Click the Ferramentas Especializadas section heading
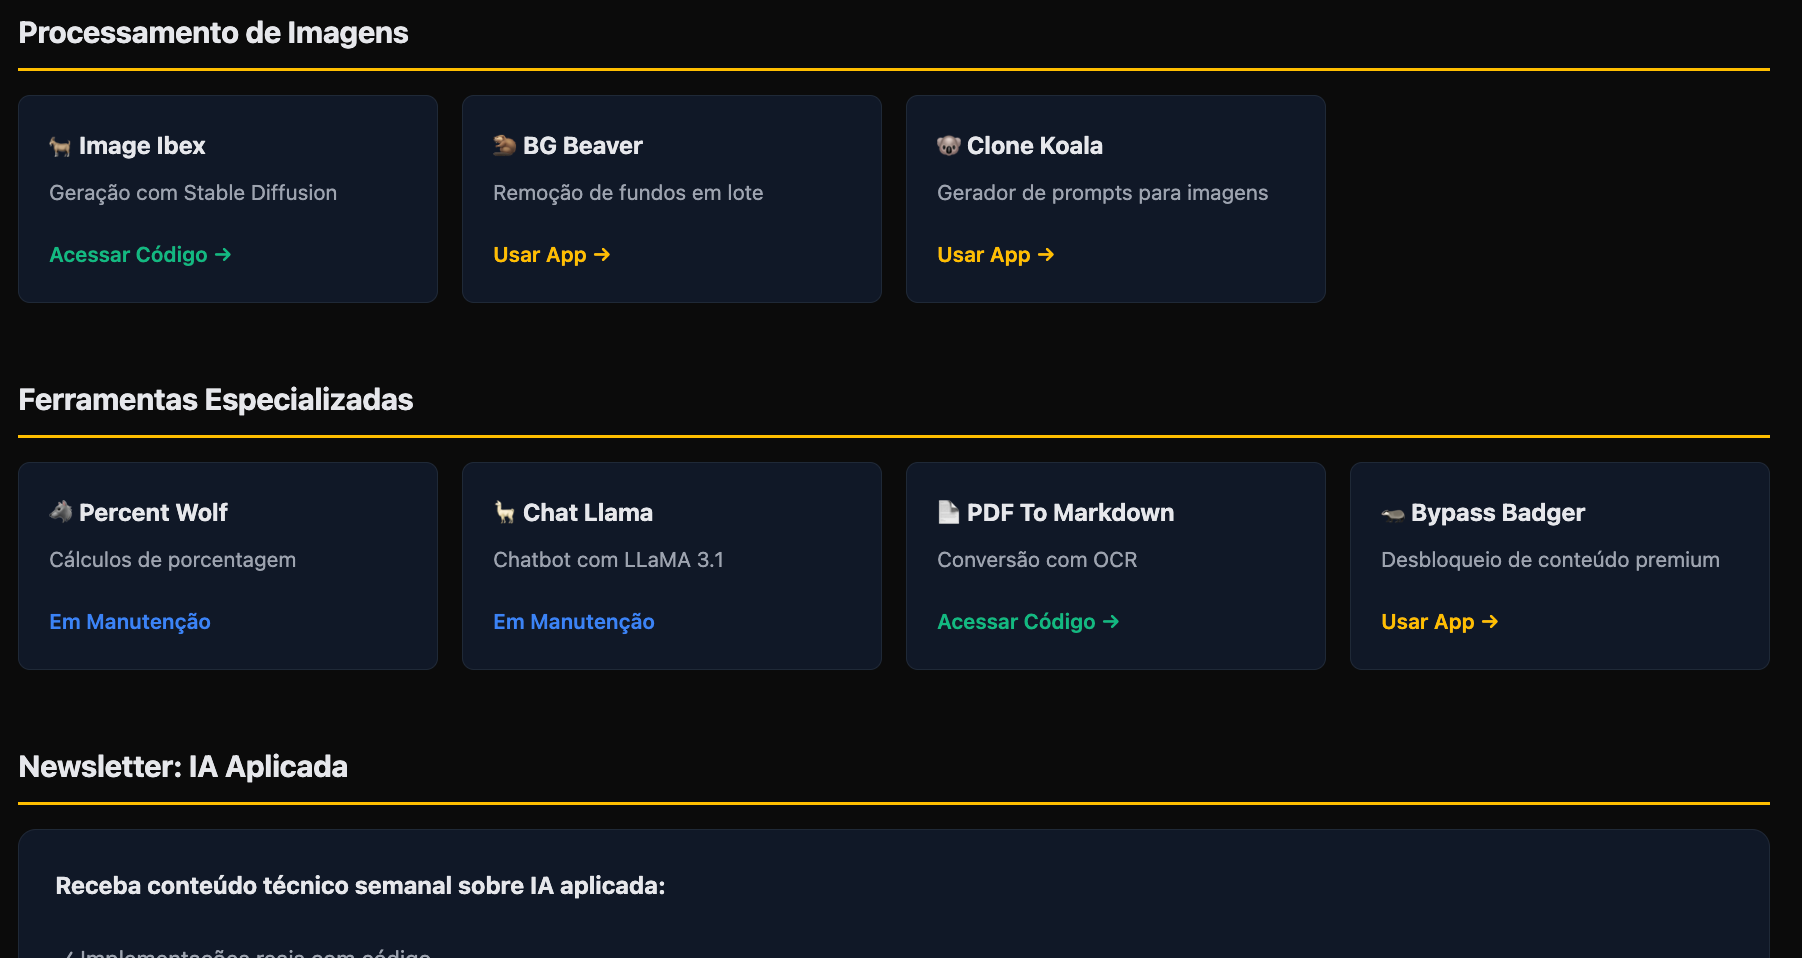Screen dimensions: 1802x958 (x=215, y=399)
